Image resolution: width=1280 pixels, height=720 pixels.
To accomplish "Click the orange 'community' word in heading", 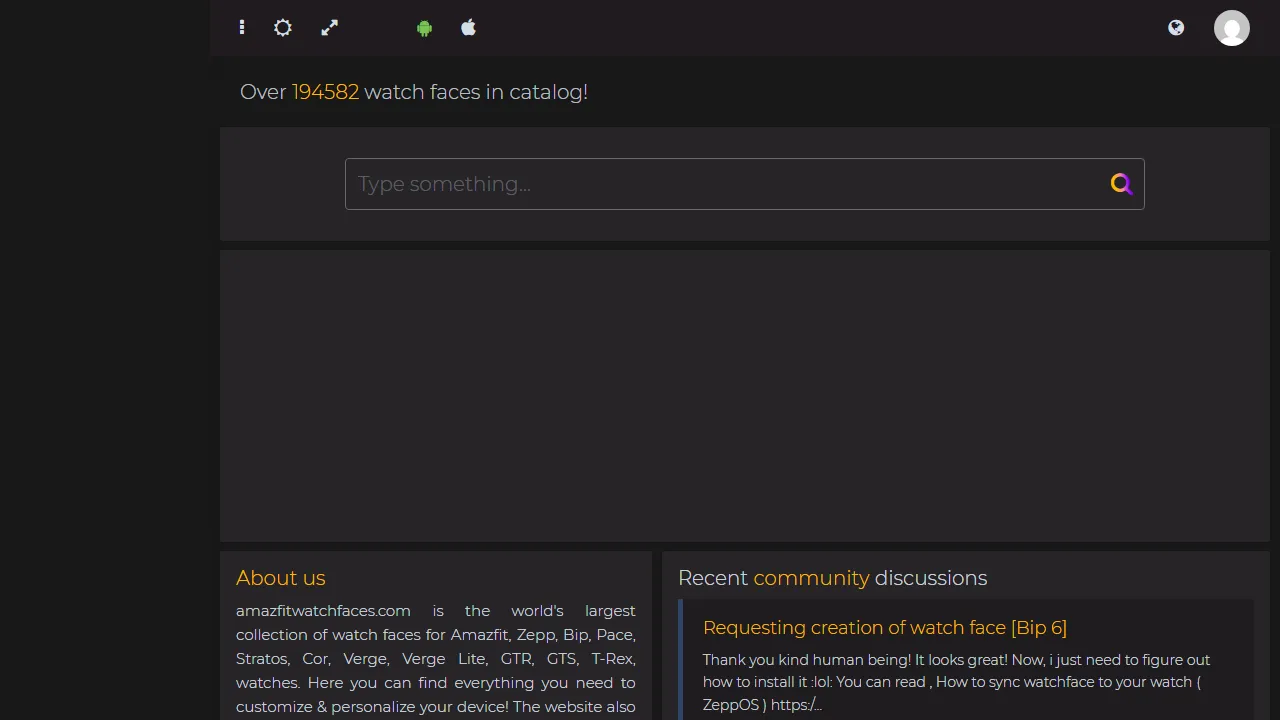I will tap(811, 578).
